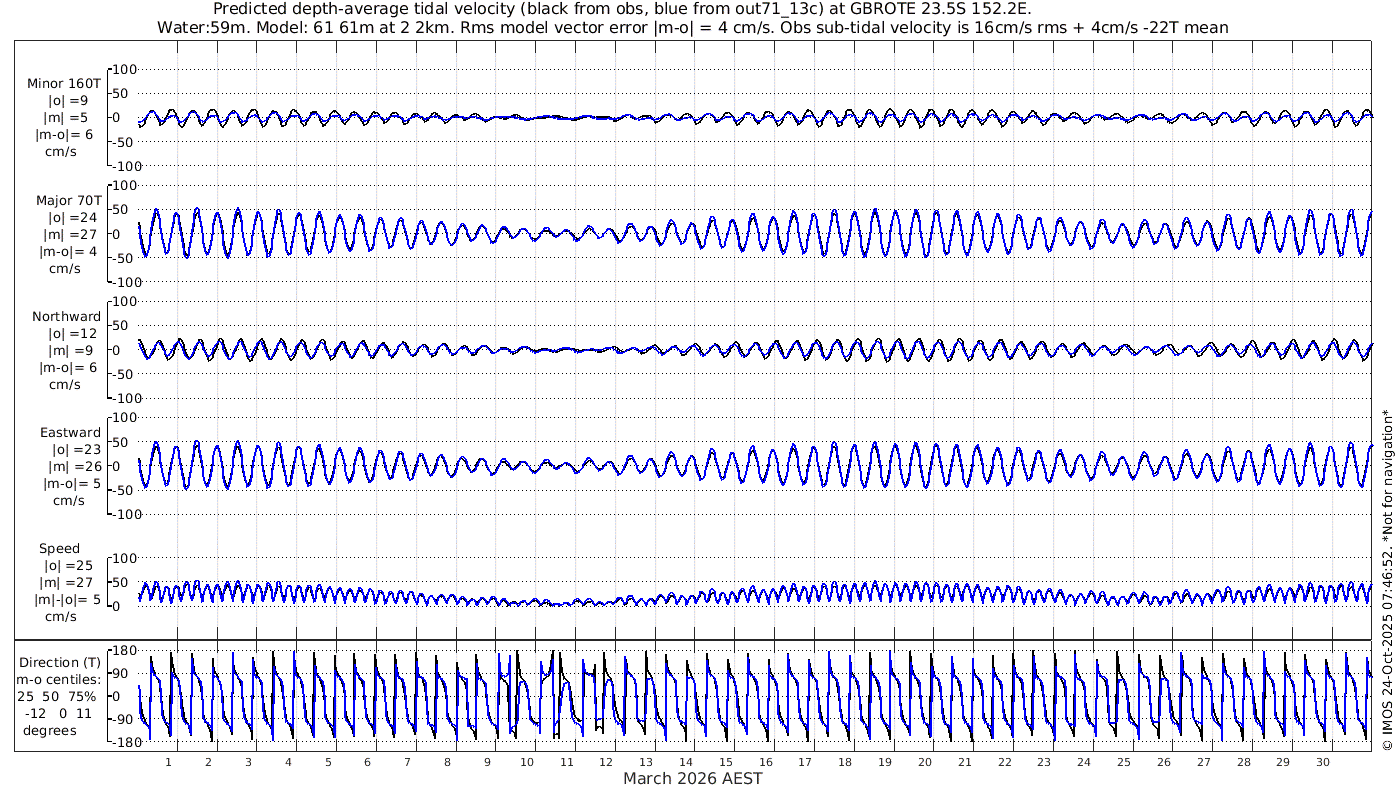This screenshot has width=1400, height=800.
Task: Select day 10 on the date axis
Action: click(x=527, y=762)
